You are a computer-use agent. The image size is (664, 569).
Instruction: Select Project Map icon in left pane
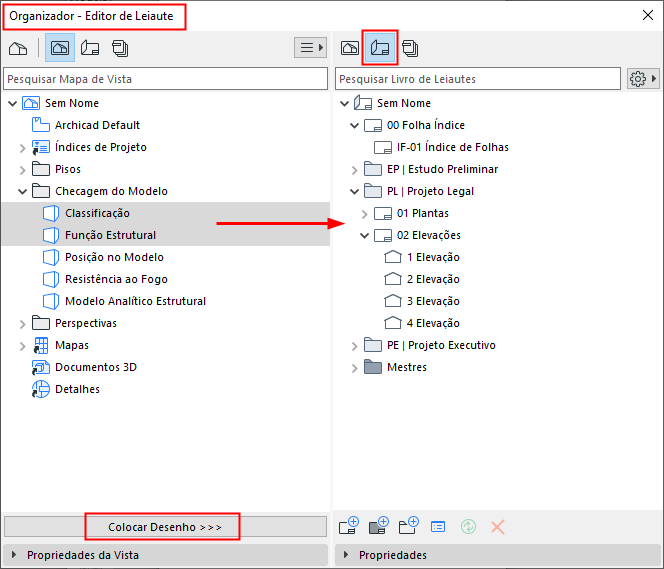pyautogui.click(x=18, y=48)
